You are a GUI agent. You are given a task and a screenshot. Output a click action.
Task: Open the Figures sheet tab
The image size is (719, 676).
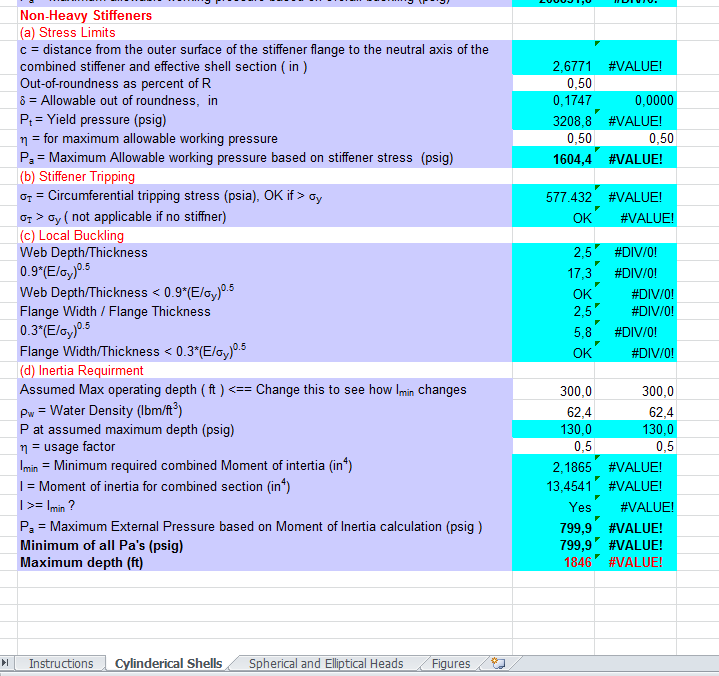(x=451, y=664)
